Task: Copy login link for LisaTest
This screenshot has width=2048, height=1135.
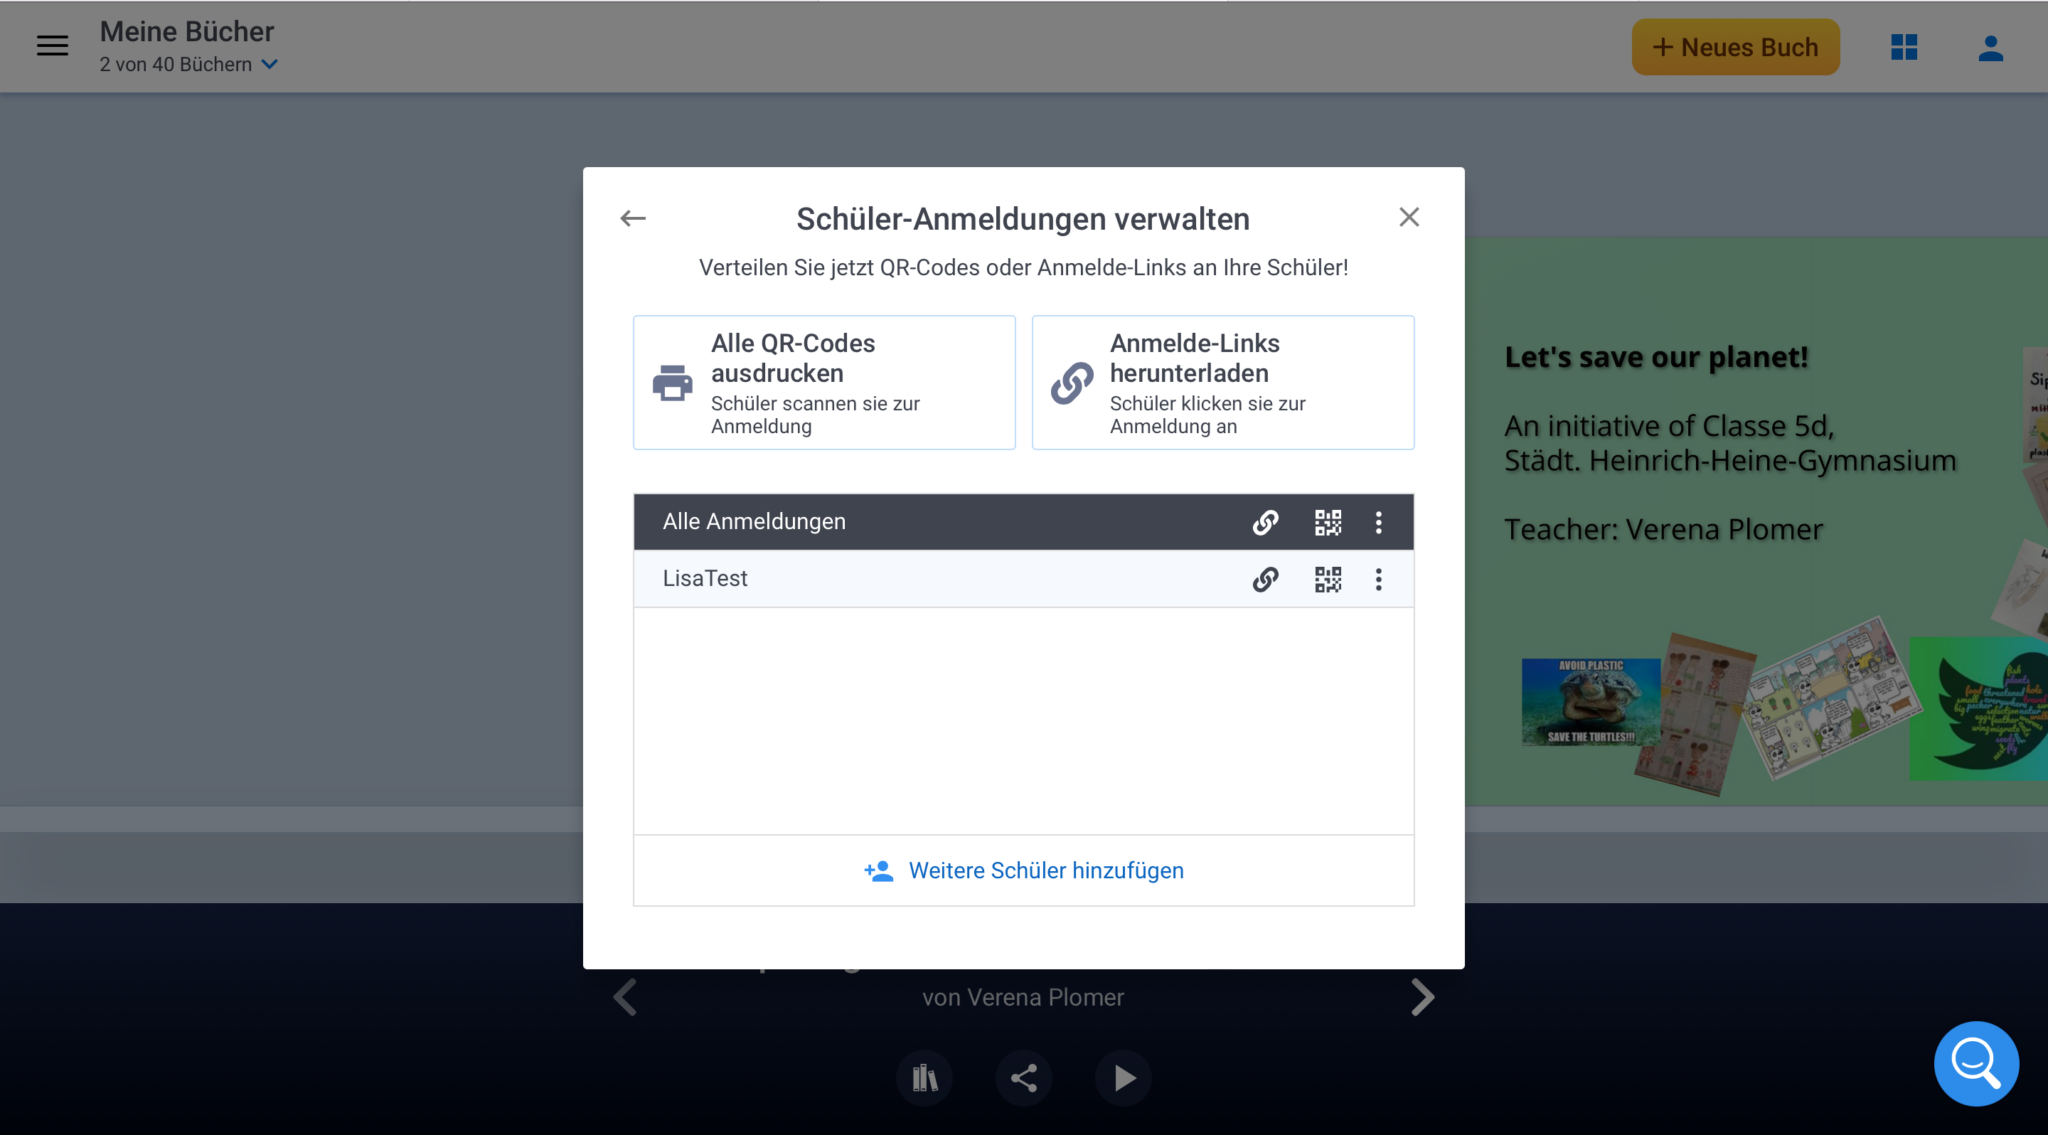Action: click(1265, 579)
